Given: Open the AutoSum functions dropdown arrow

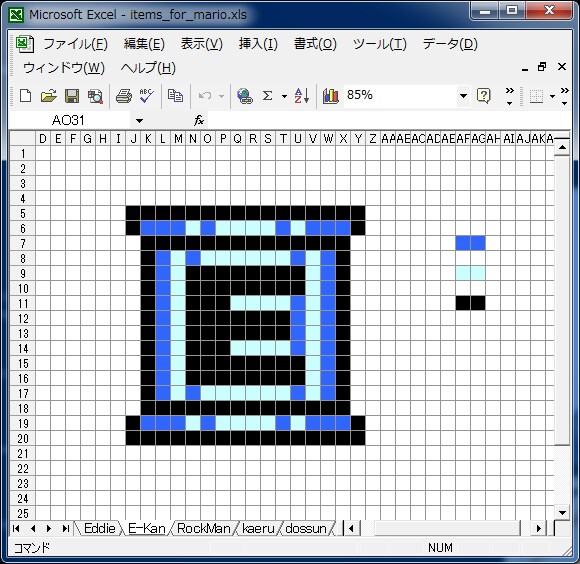Looking at the screenshot, I should coord(284,97).
